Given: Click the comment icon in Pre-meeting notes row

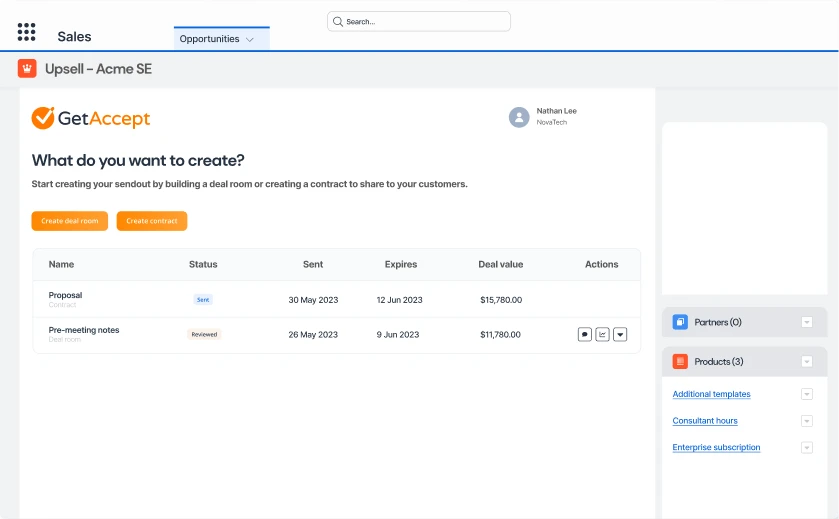Looking at the screenshot, I should 585,334.
